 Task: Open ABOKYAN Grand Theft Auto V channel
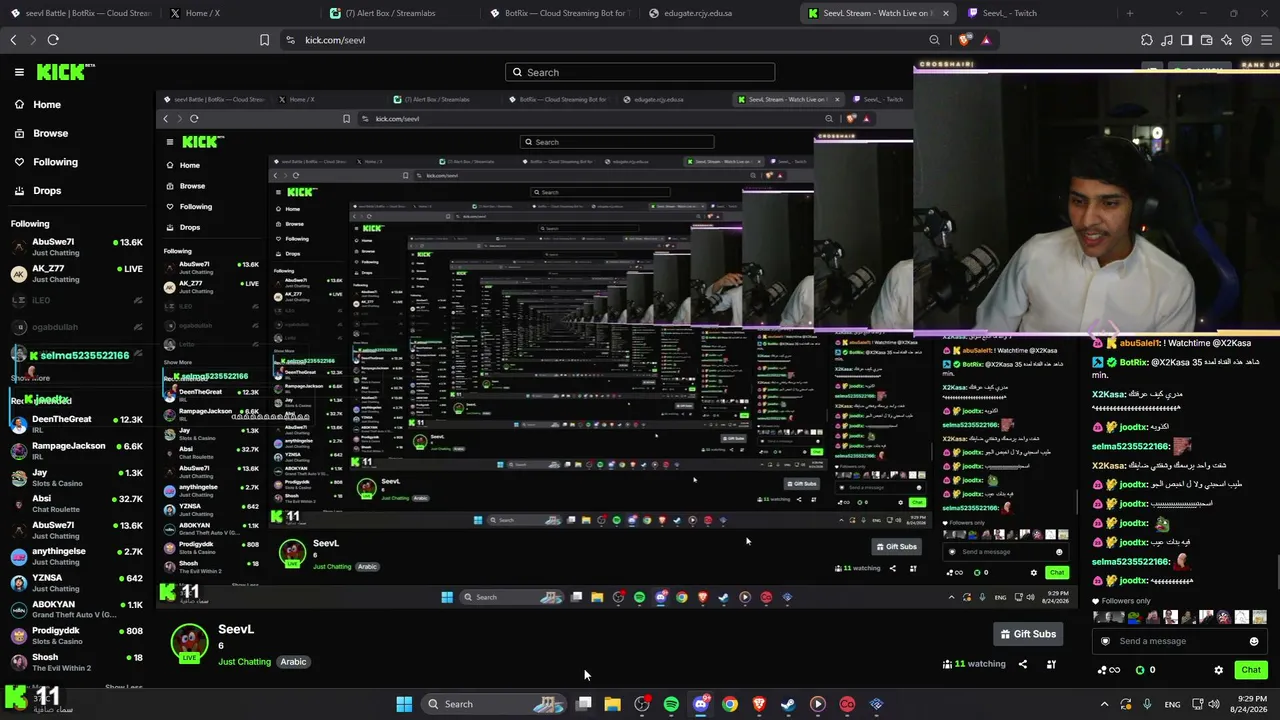point(77,609)
